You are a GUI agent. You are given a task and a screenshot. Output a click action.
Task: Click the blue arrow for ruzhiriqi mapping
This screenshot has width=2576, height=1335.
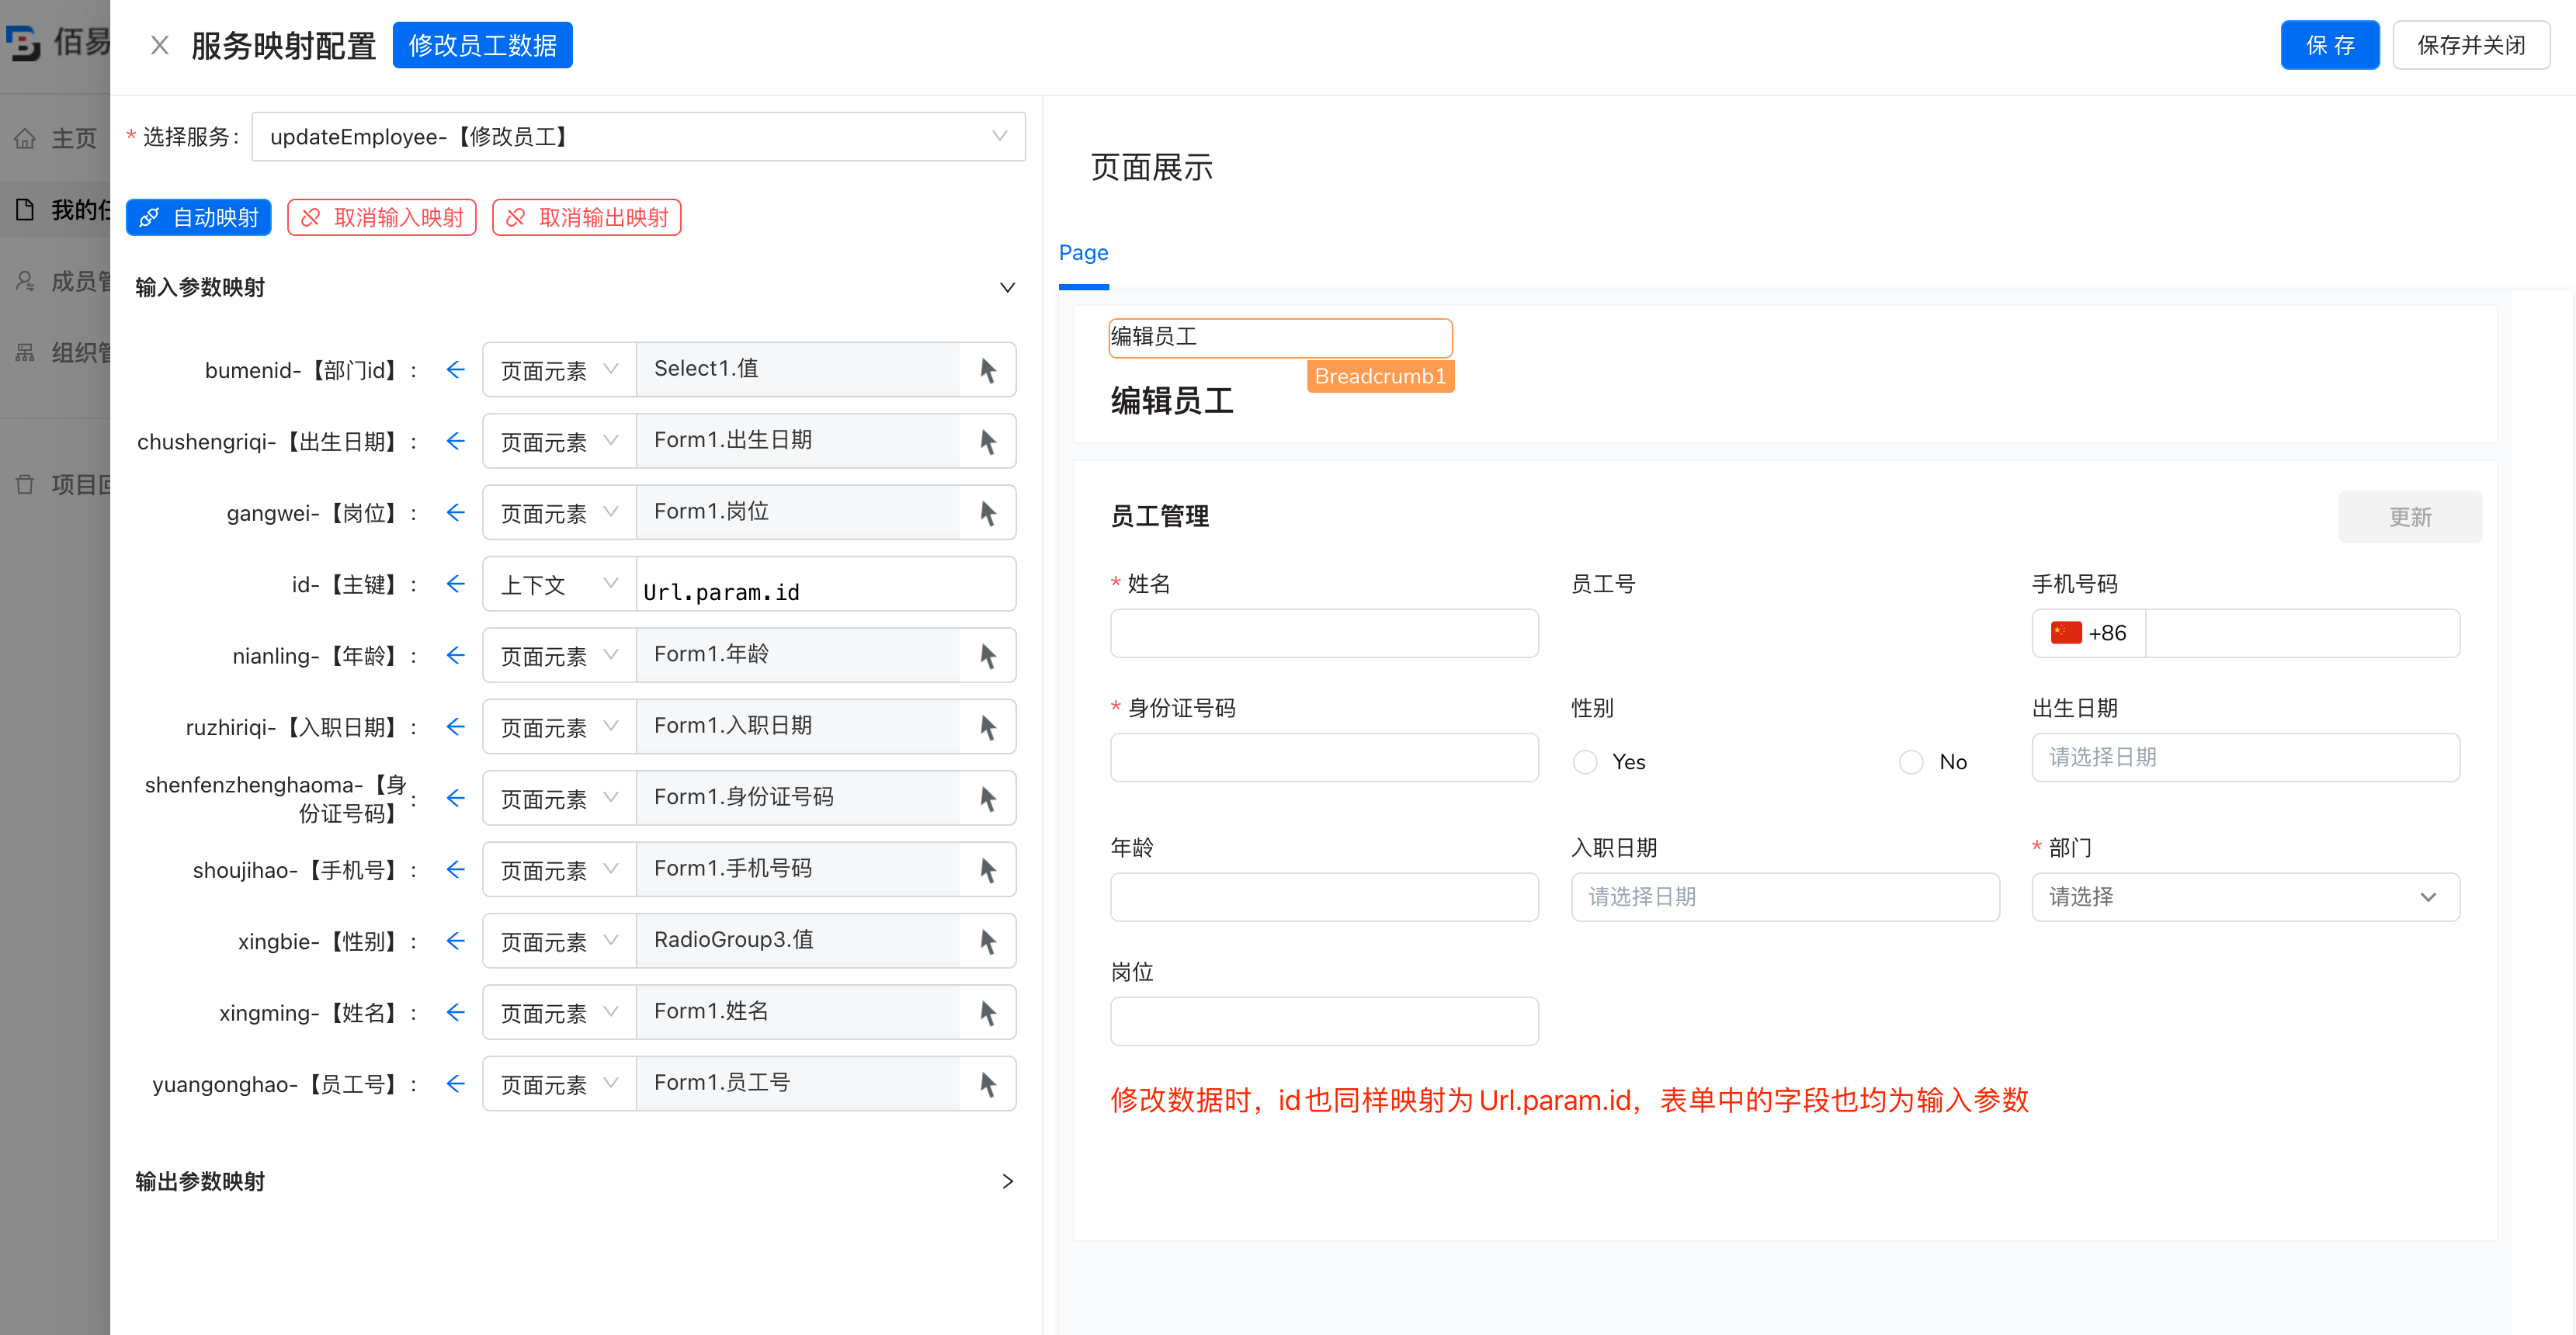[x=456, y=727]
